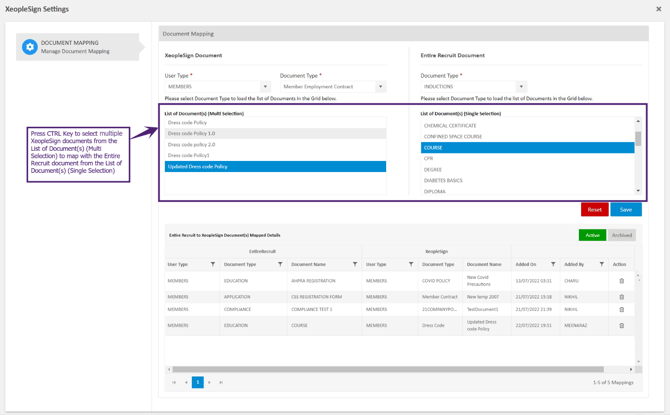Select the Document Mapping sidebar item
Image resolution: width=670 pixels, height=415 pixels.
[78, 47]
